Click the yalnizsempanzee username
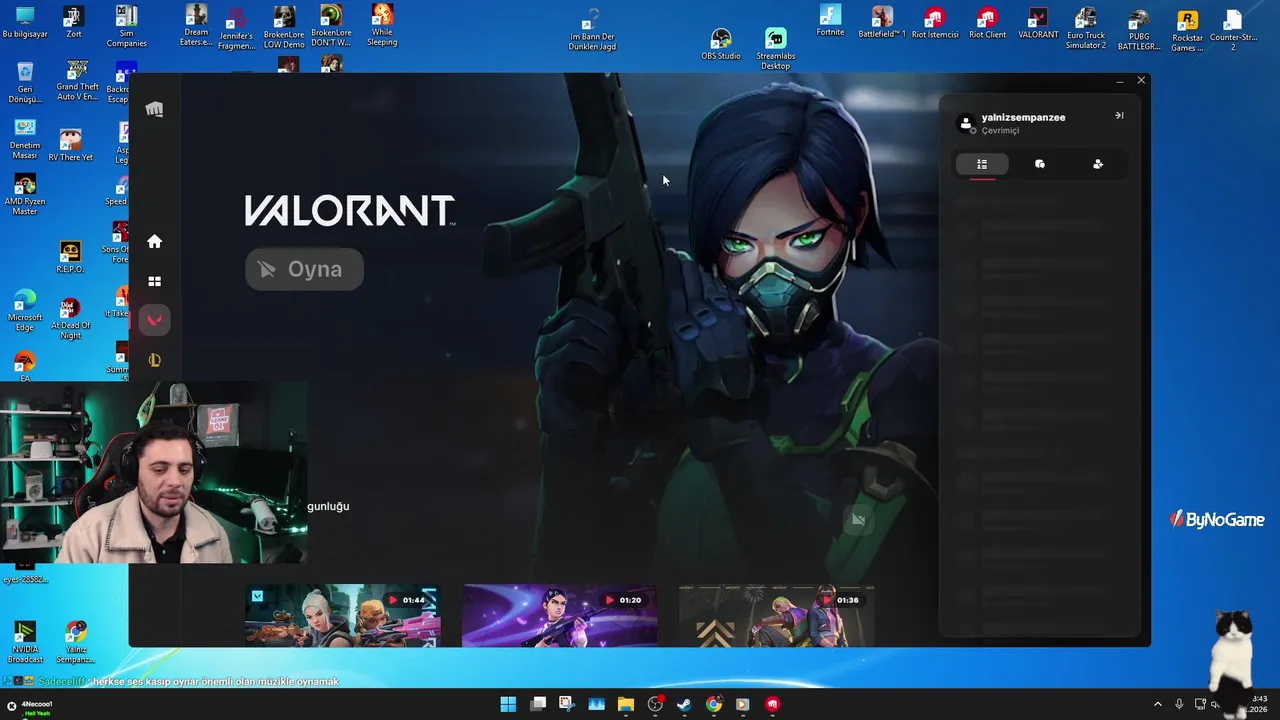This screenshot has width=1280, height=720. click(1023, 117)
